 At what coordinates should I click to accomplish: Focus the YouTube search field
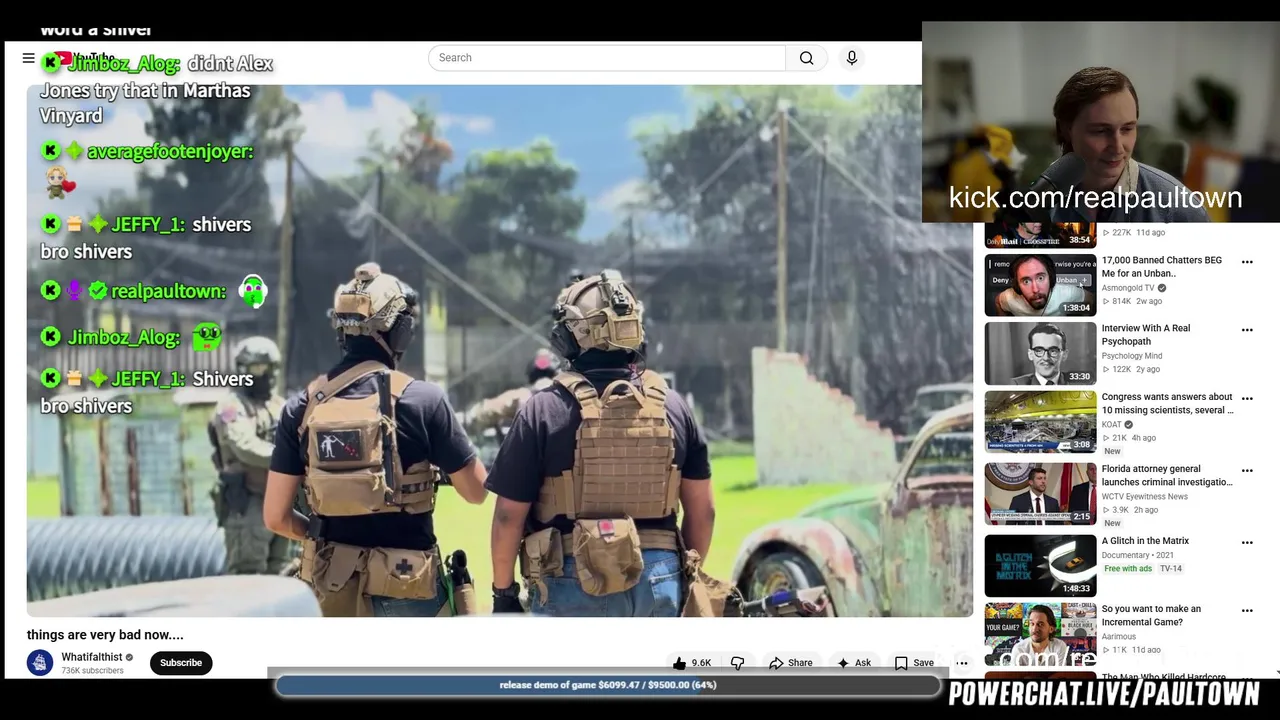click(607, 58)
